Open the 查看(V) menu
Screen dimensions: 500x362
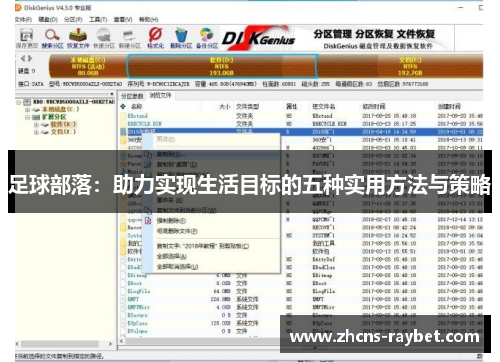pos(123,20)
